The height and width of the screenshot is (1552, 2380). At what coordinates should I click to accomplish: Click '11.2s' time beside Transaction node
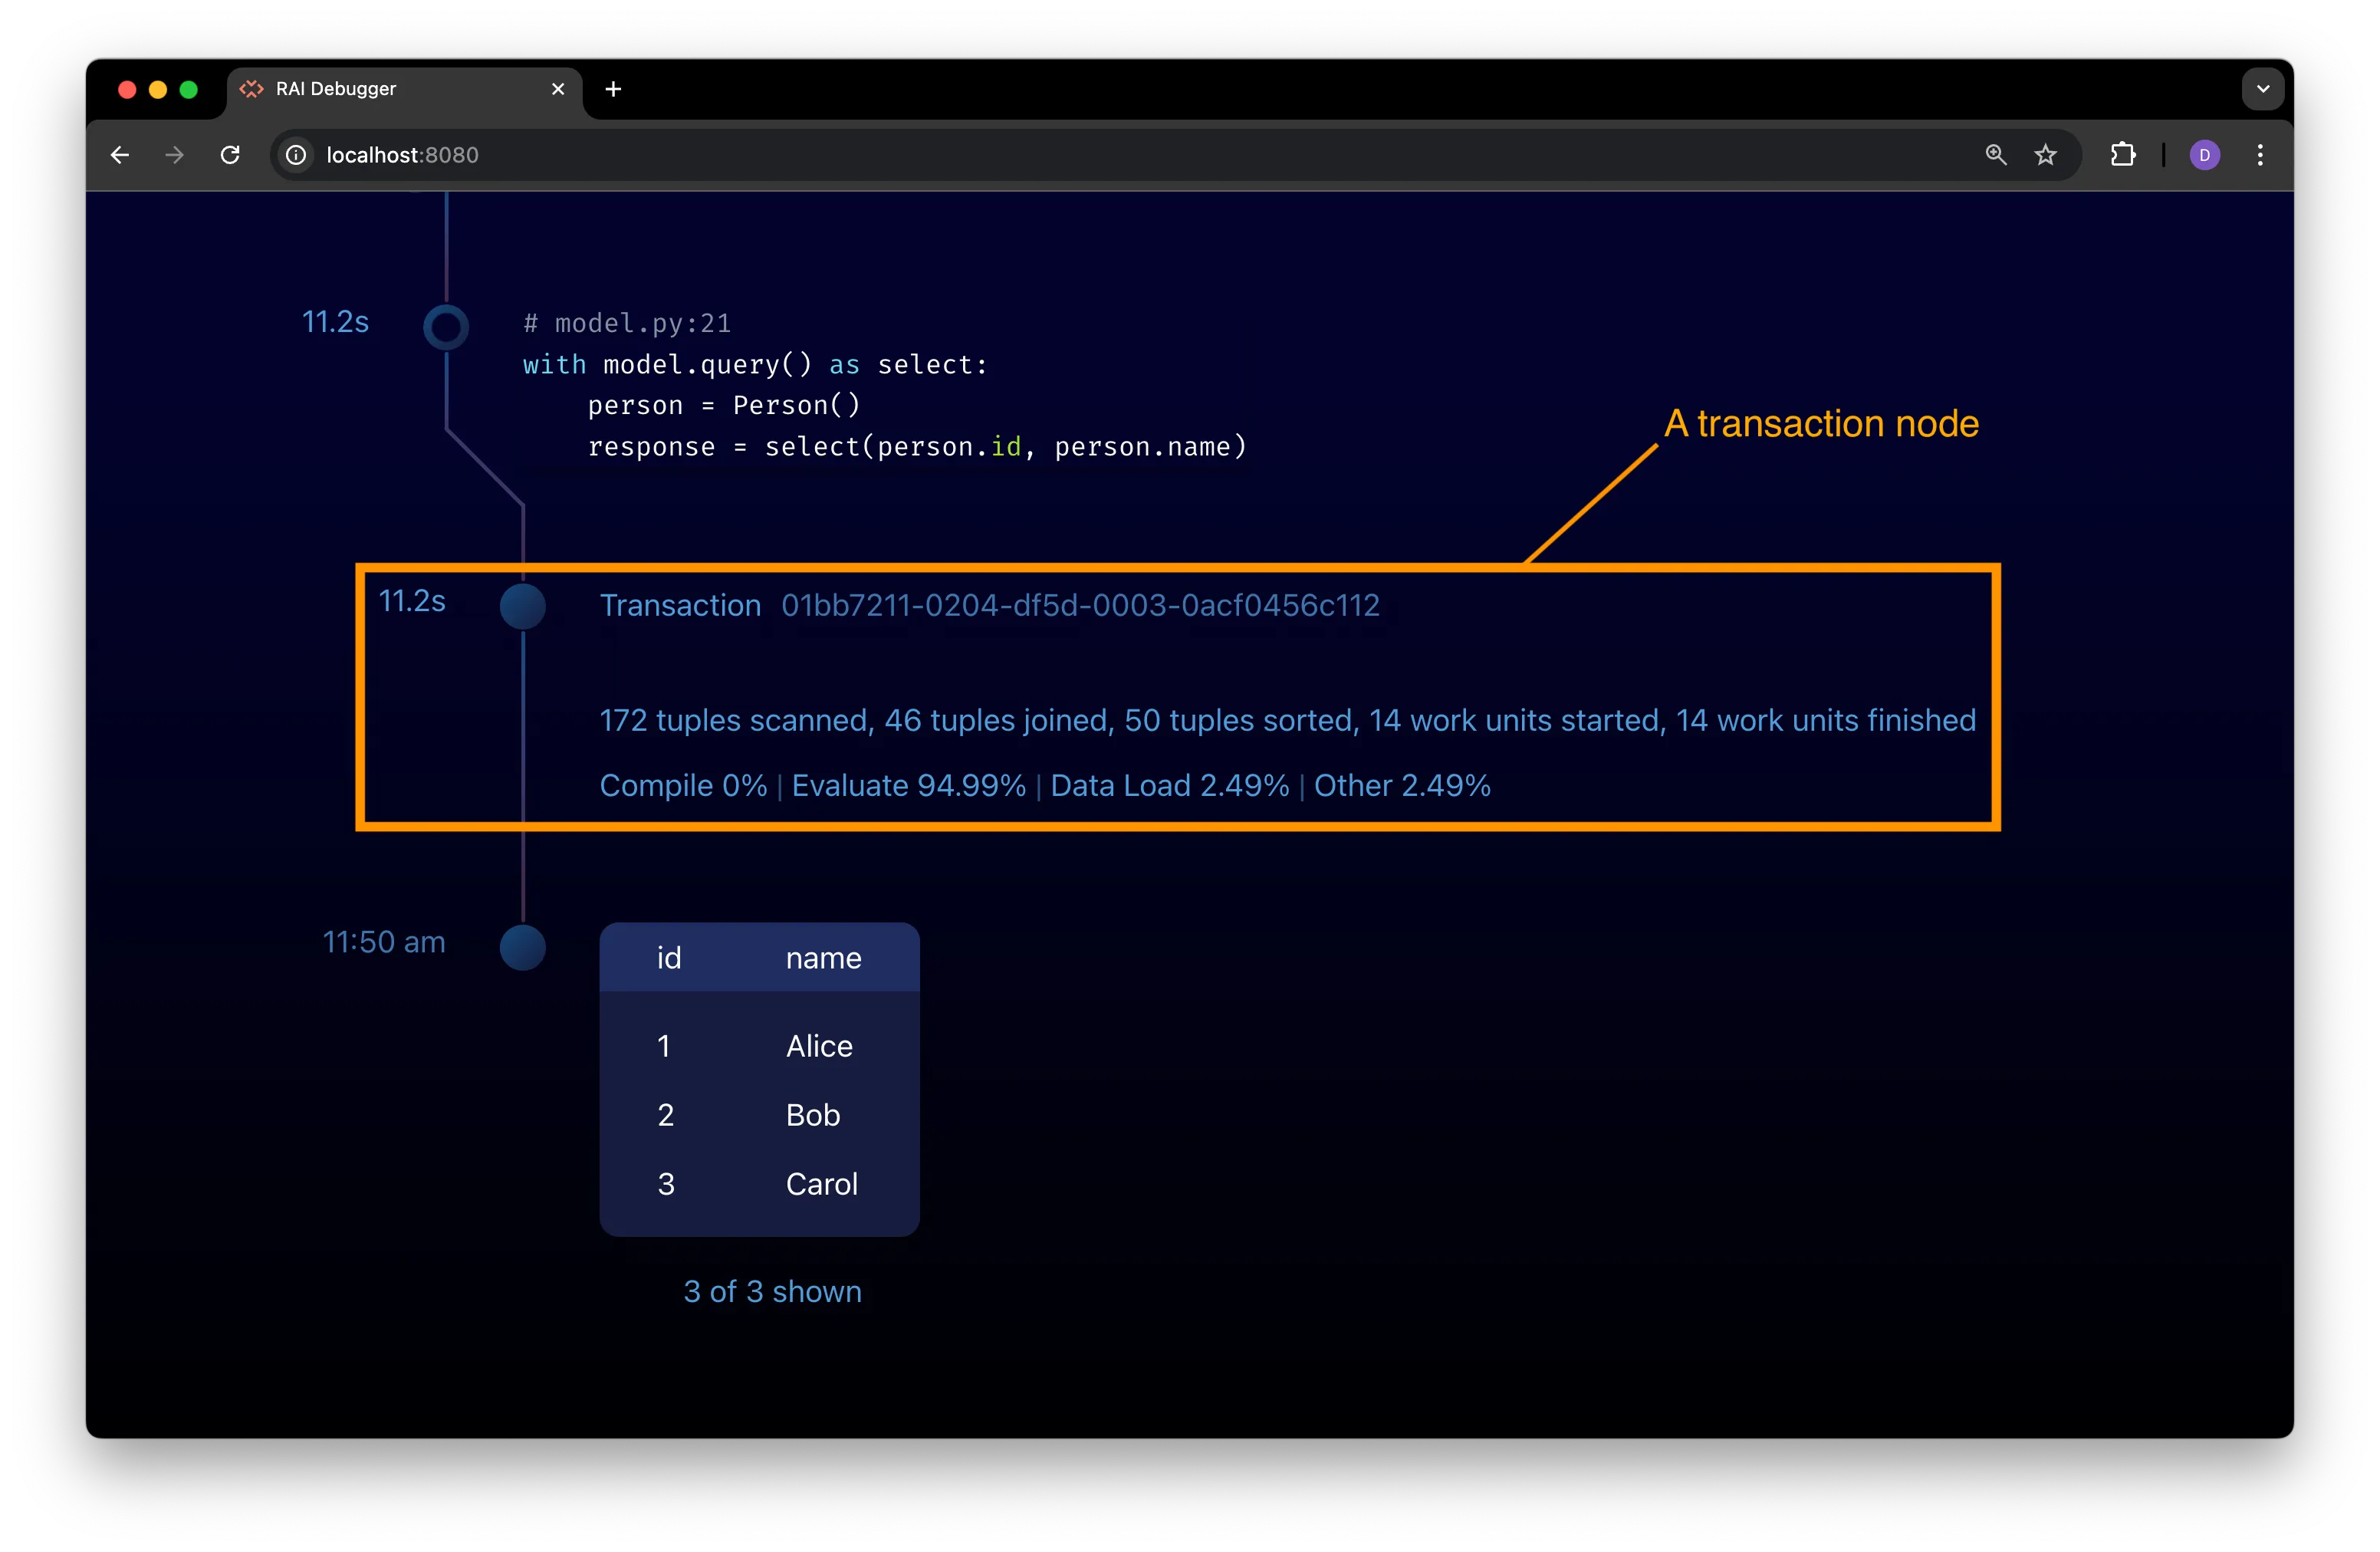(x=411, y=601)
